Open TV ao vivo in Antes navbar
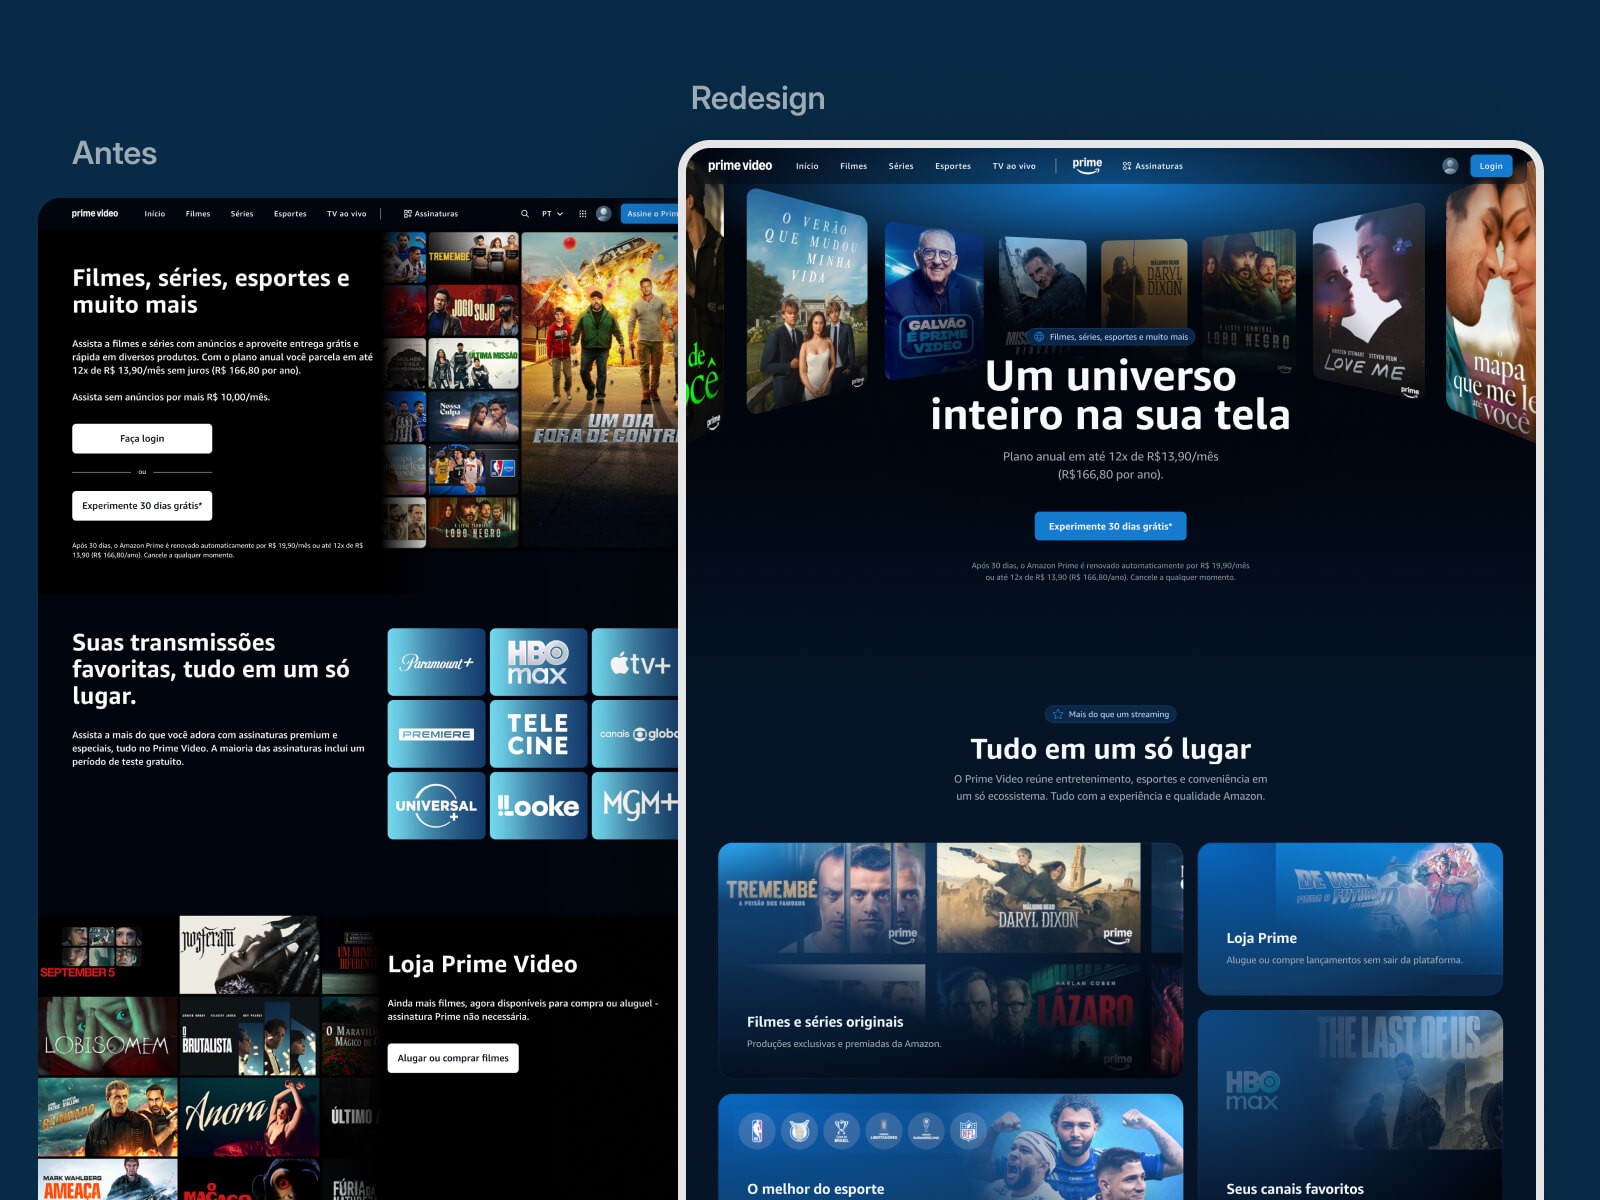This screenshot has width=1600, height=1200. point(346,214)
